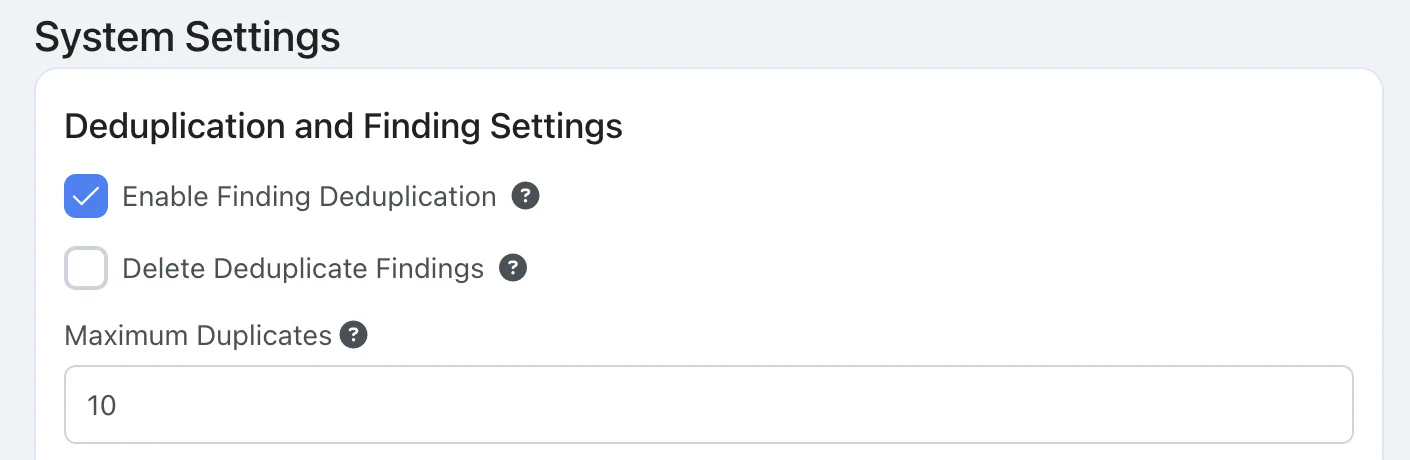This screenshot has width=1410, height=460.
Task: Click question mark next to Delete Deduplicate Findings
Action: point(513,269)
